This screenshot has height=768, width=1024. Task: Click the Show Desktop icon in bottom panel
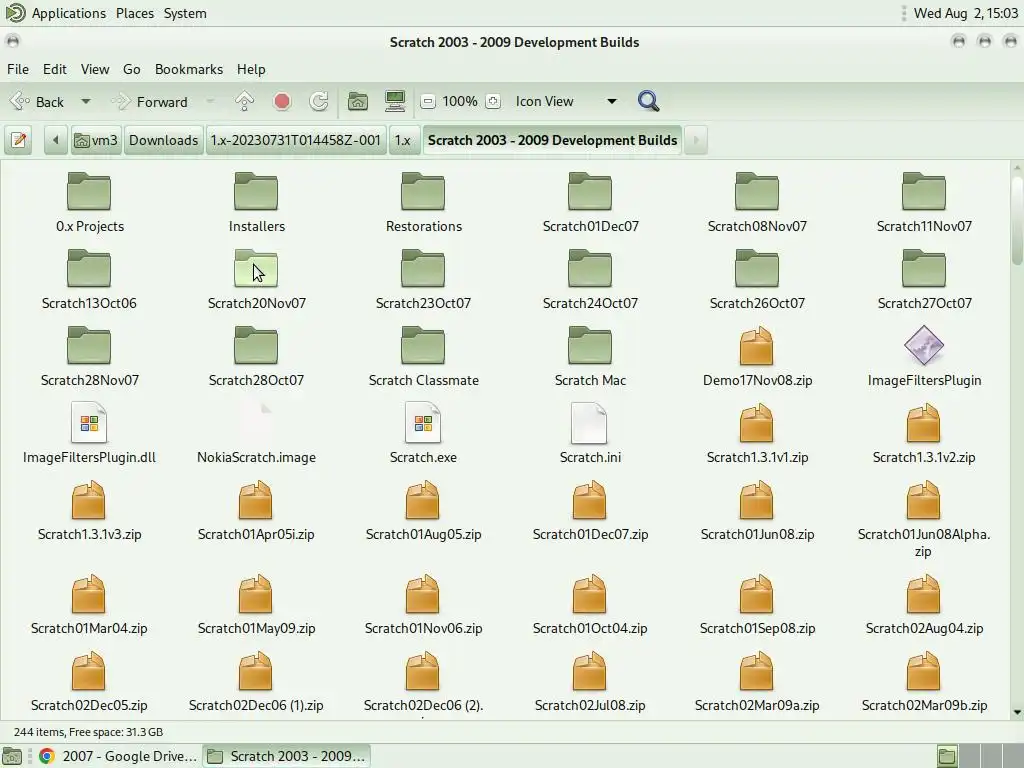pos(12,756)
